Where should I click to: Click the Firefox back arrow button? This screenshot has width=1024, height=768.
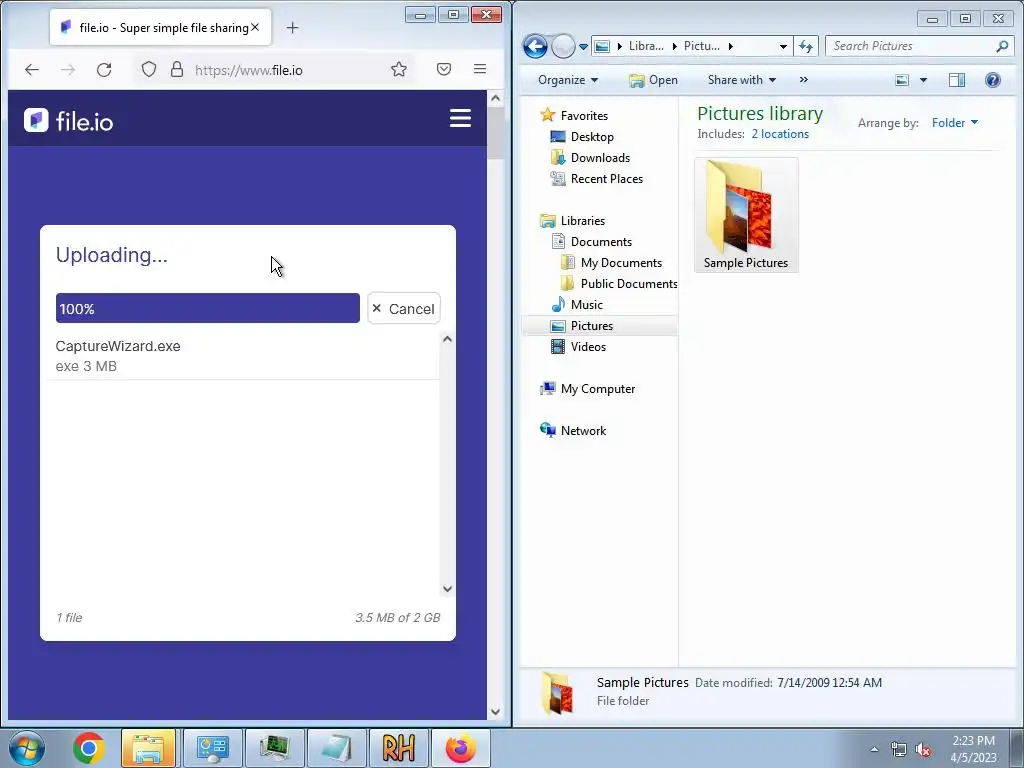pyautogui.click(x=31, y=69)
